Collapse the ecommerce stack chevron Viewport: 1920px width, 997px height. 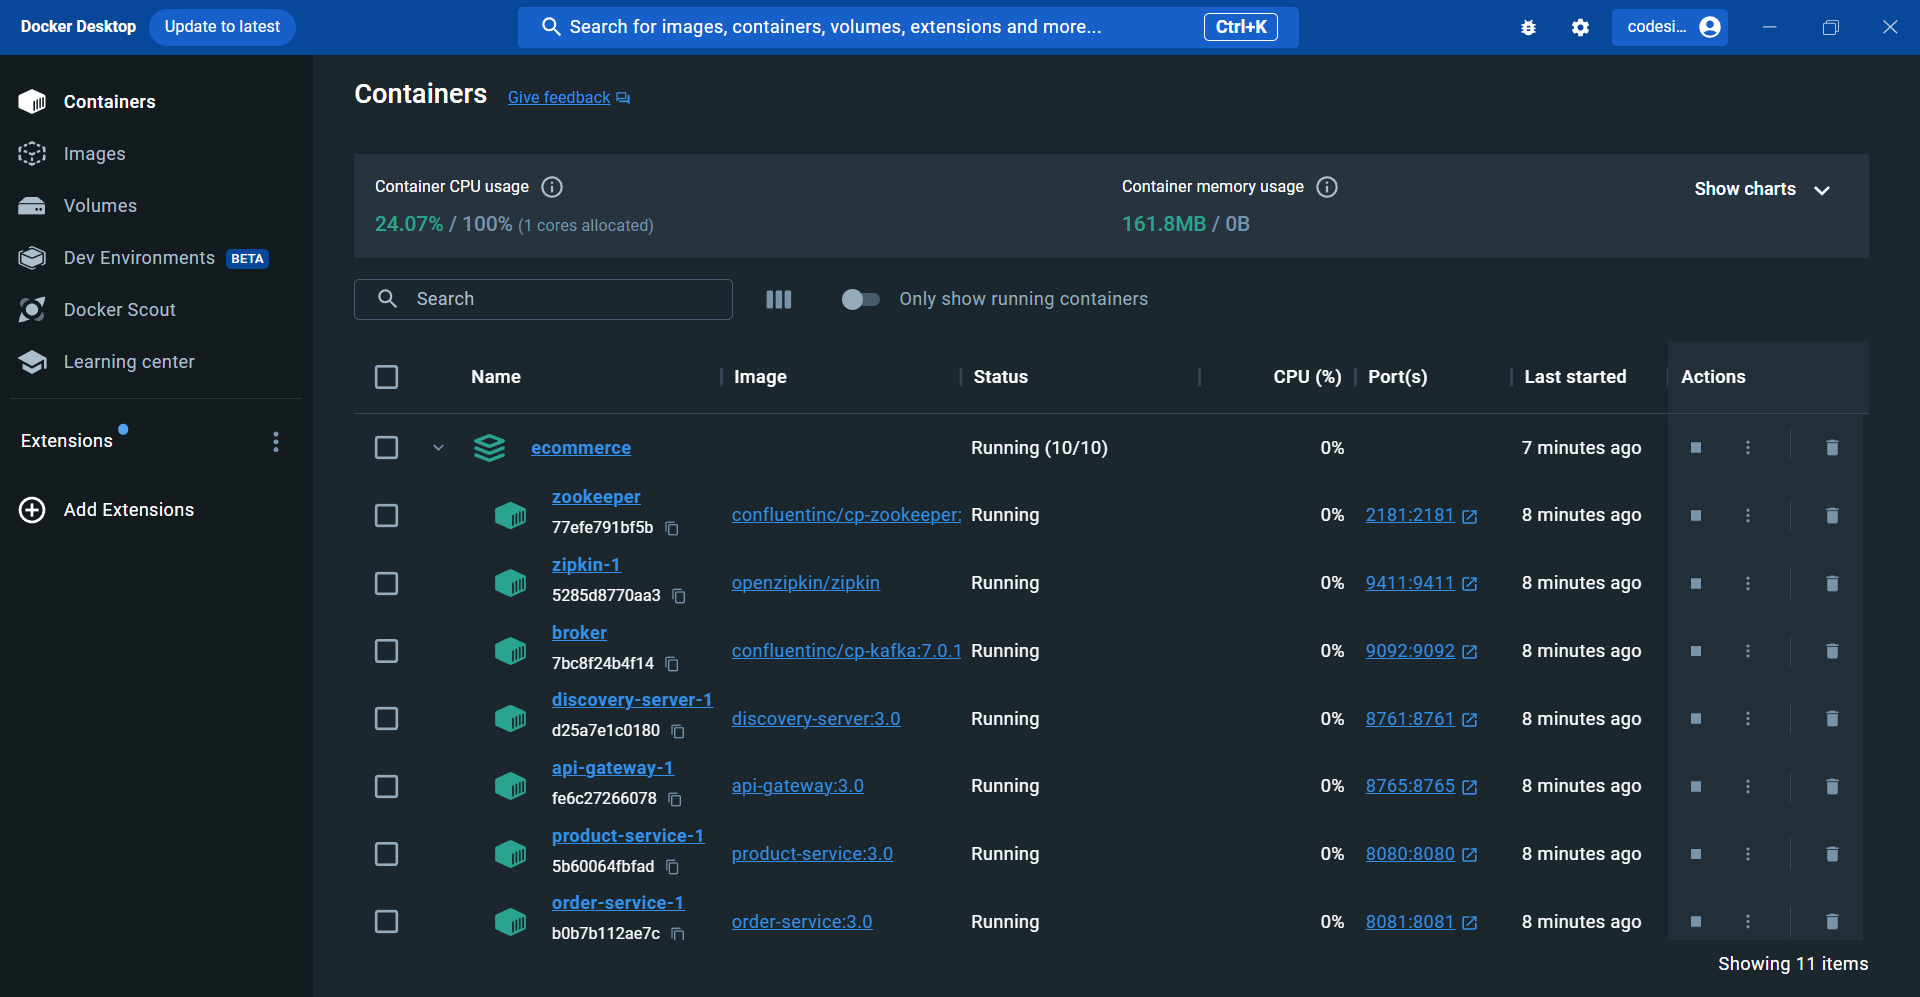(438, 448)
